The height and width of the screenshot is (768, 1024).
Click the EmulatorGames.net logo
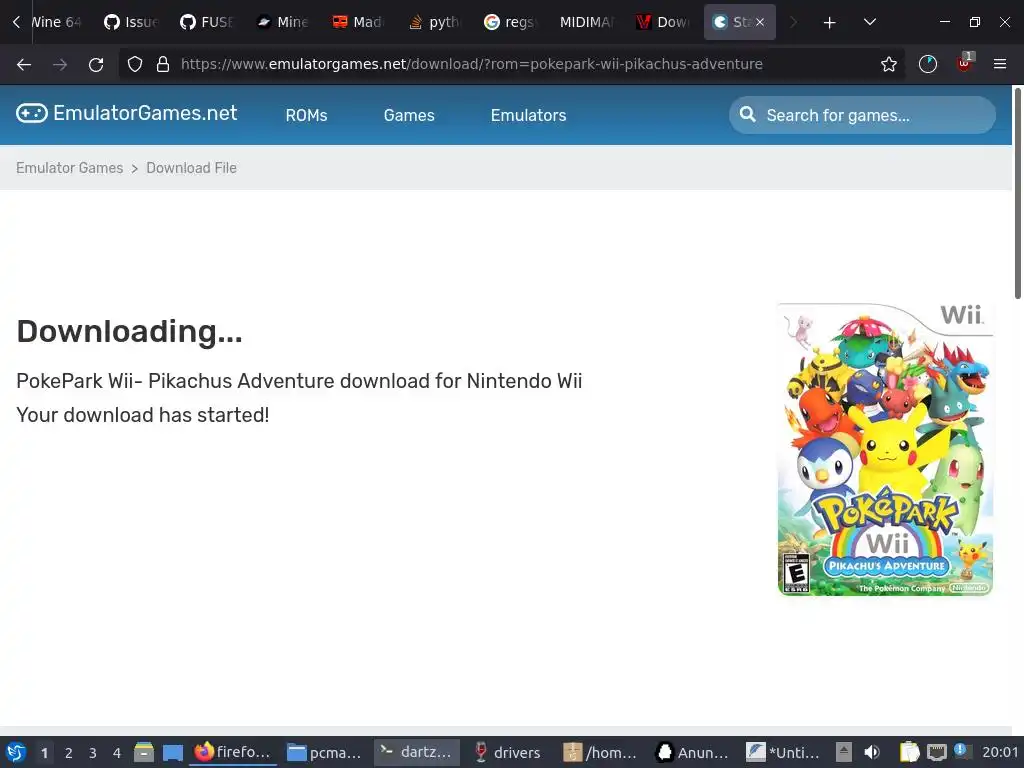[x=126, y=113]
